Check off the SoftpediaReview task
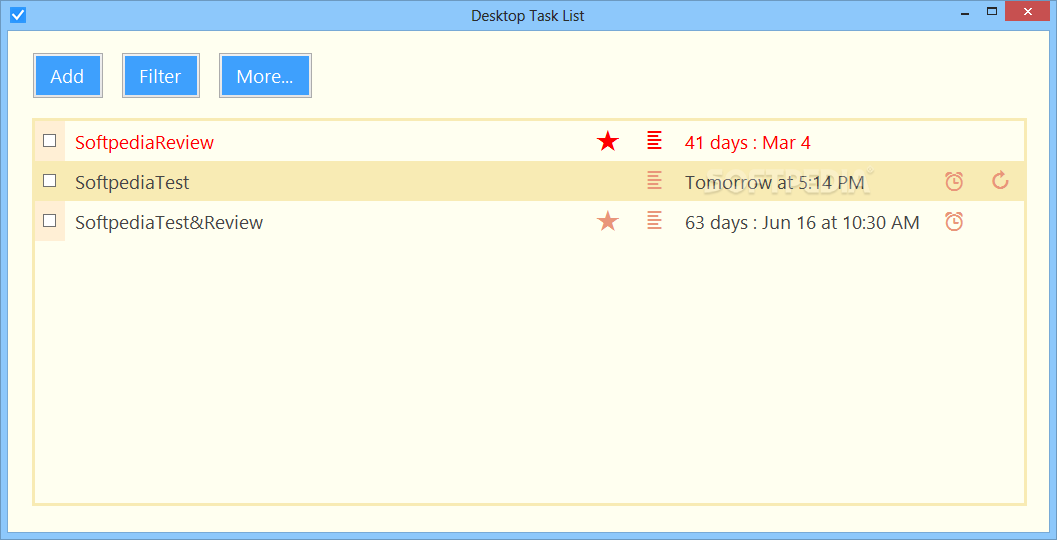Screen dimensions: 1057x540 [x=49, y=141]
